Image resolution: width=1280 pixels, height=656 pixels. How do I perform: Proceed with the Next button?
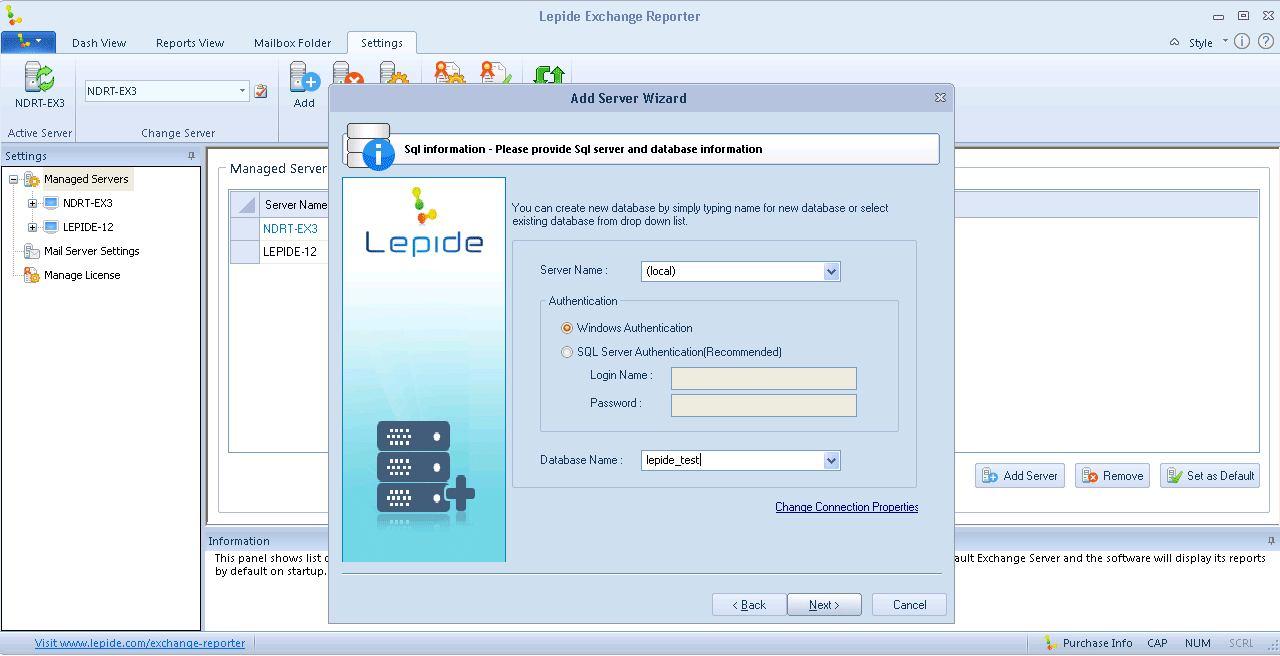coord(824,605)
